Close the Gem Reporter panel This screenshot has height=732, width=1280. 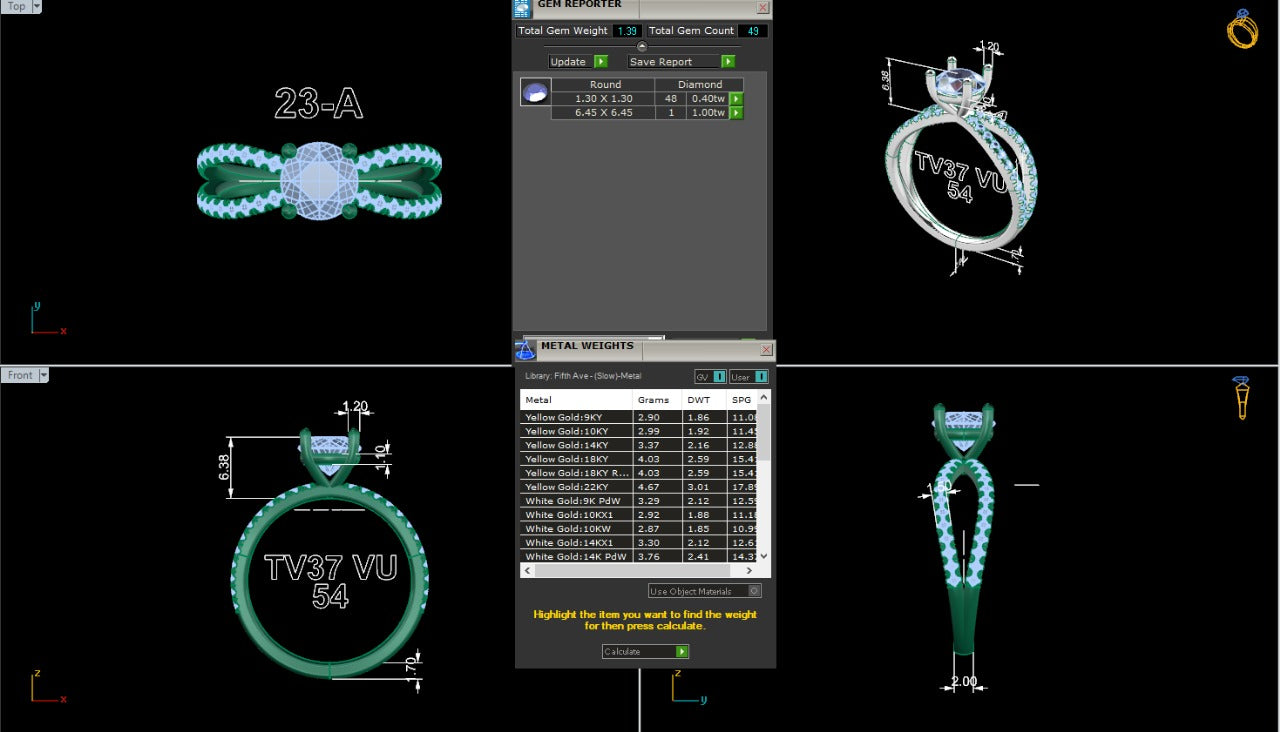pos(763,7)
